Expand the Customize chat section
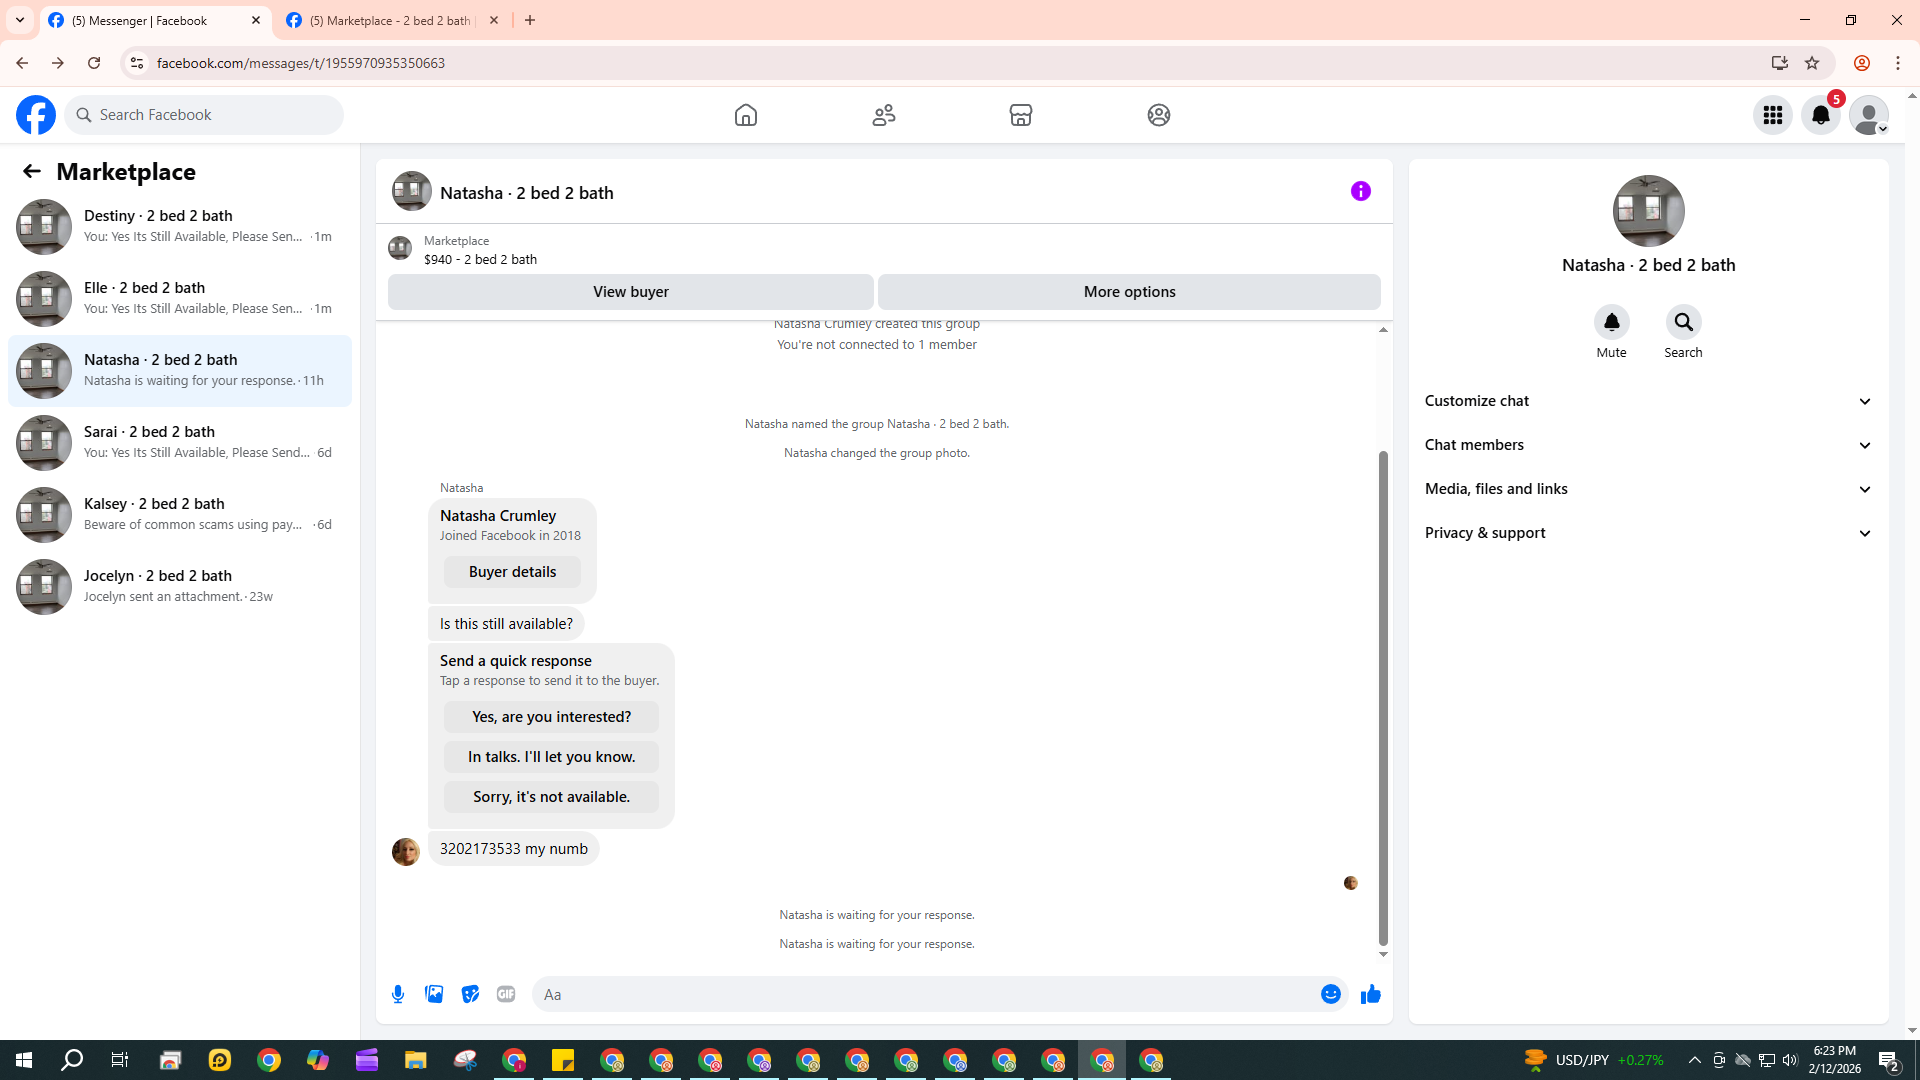The height and width of the screenshot is (1080, 1920). tap(1649, 401)
